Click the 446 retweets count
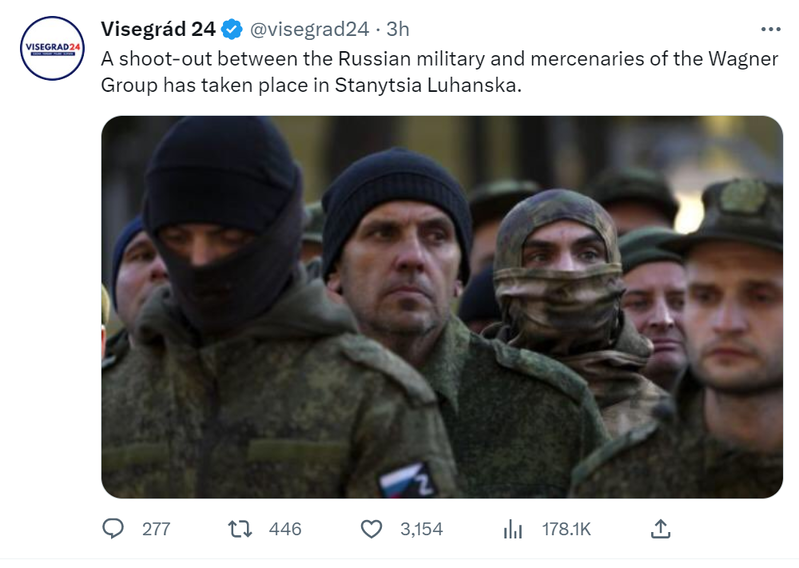This screenshot has width=799, height=568. coord(285,529)
